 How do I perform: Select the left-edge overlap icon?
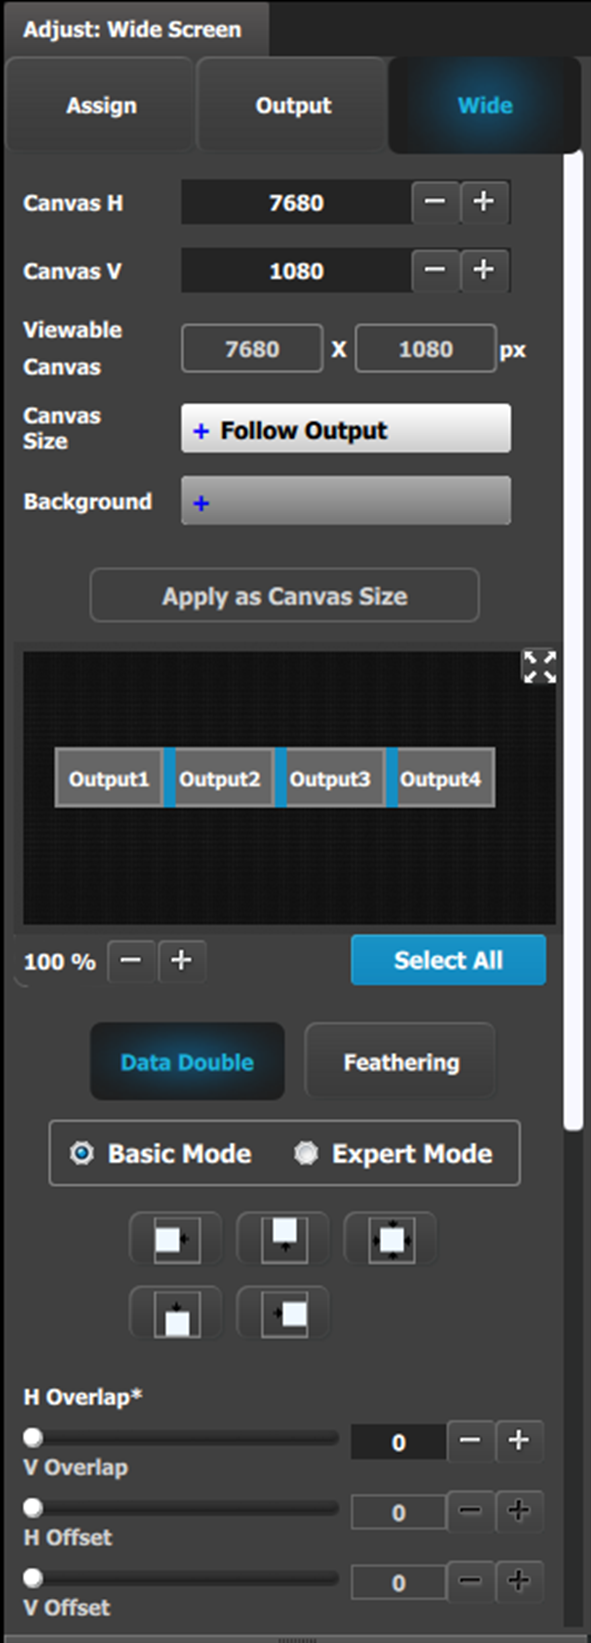click(284, 1313)
